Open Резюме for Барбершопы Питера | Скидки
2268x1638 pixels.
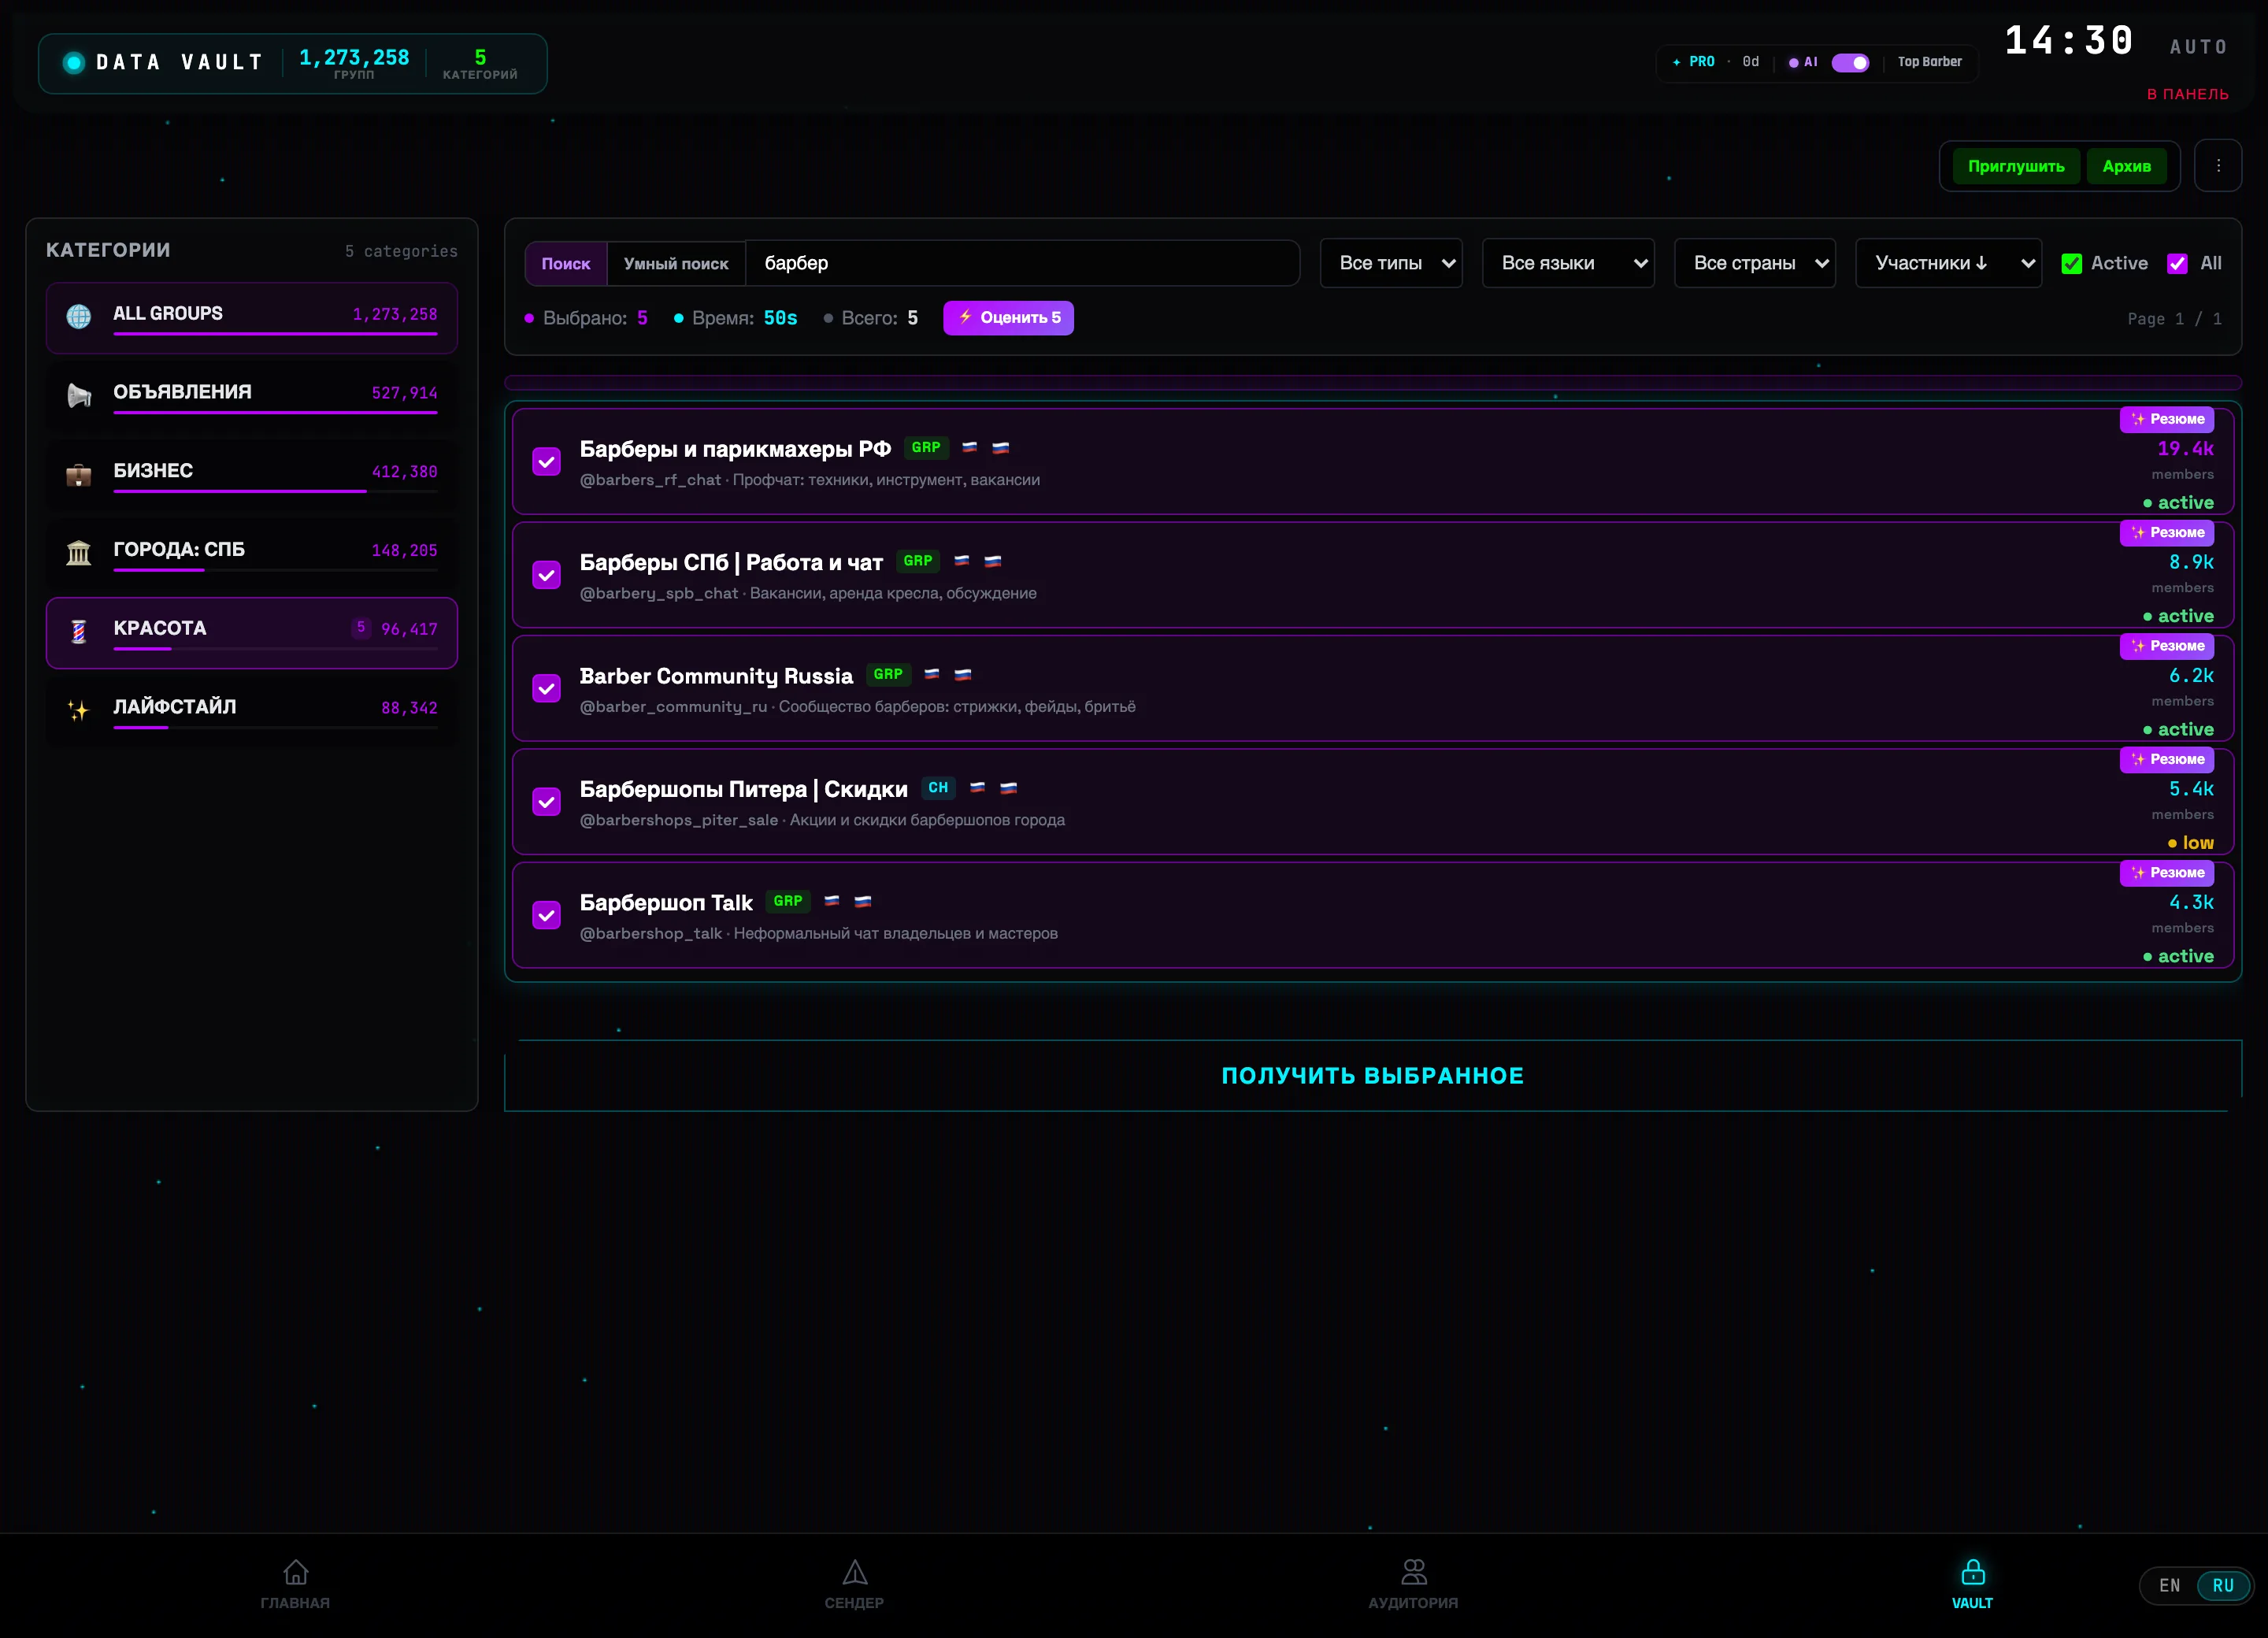pos(2167,759)
